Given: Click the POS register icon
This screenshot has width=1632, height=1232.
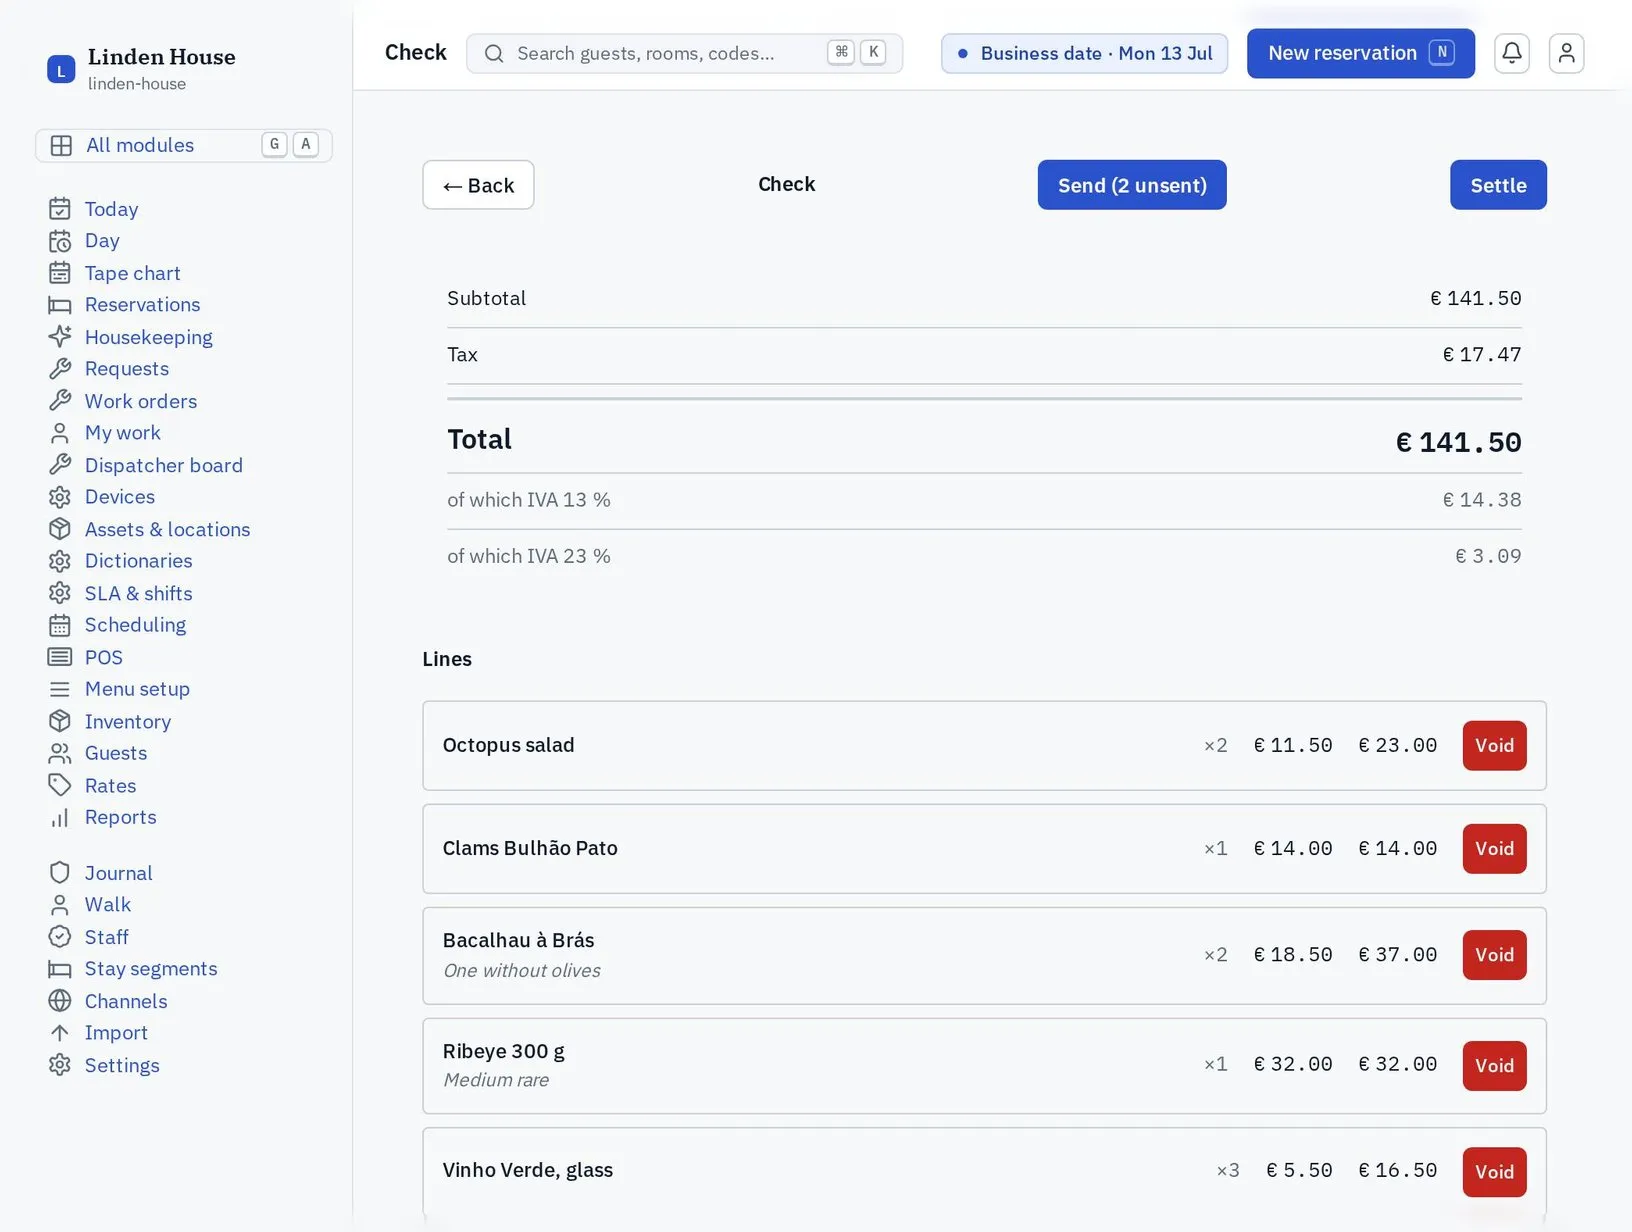Looking at the screenshot, I should coord(60,657).
